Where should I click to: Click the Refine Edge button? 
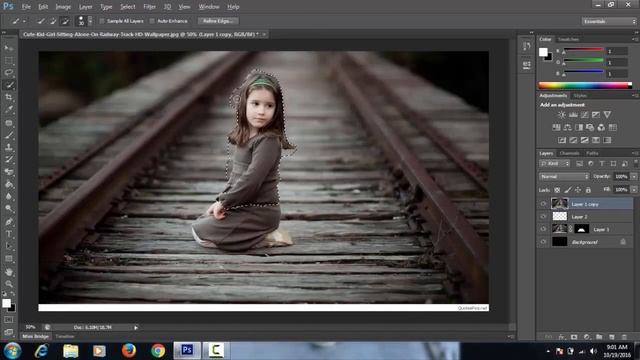[218, 21]
